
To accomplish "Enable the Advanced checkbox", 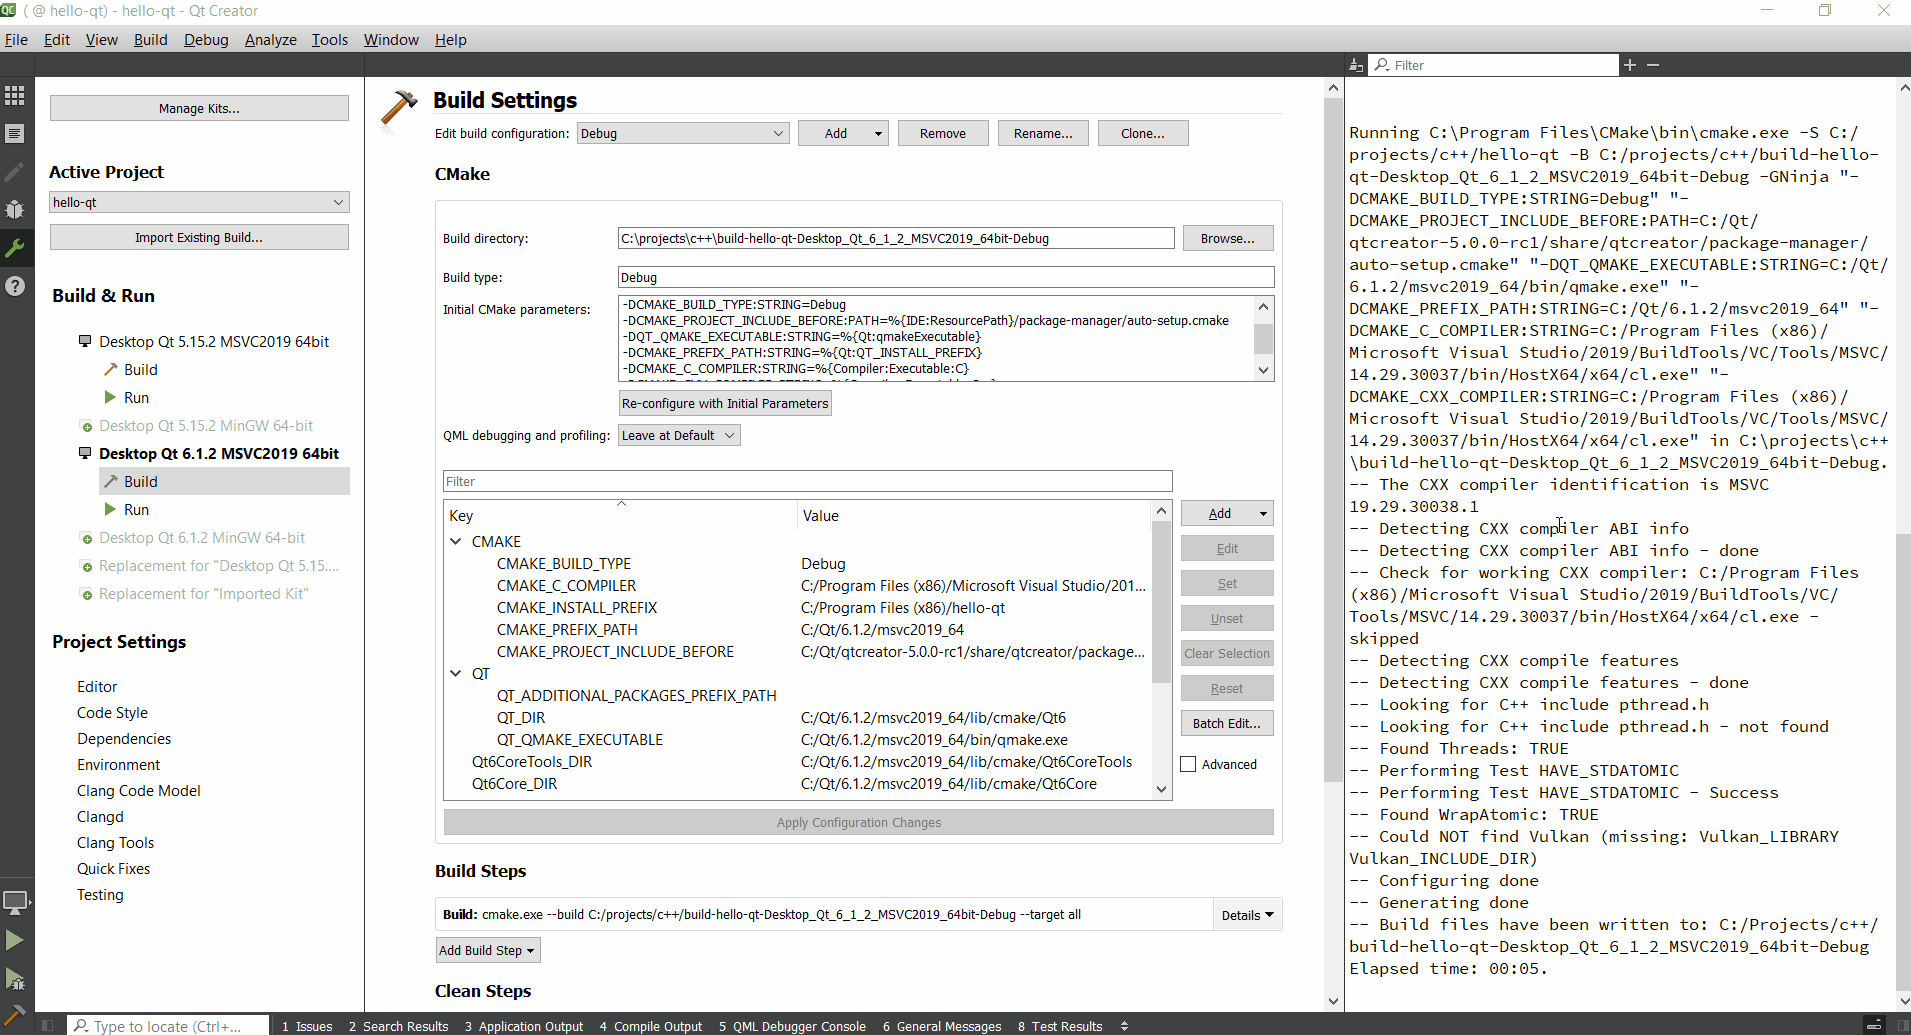I will click(1189, 765).
